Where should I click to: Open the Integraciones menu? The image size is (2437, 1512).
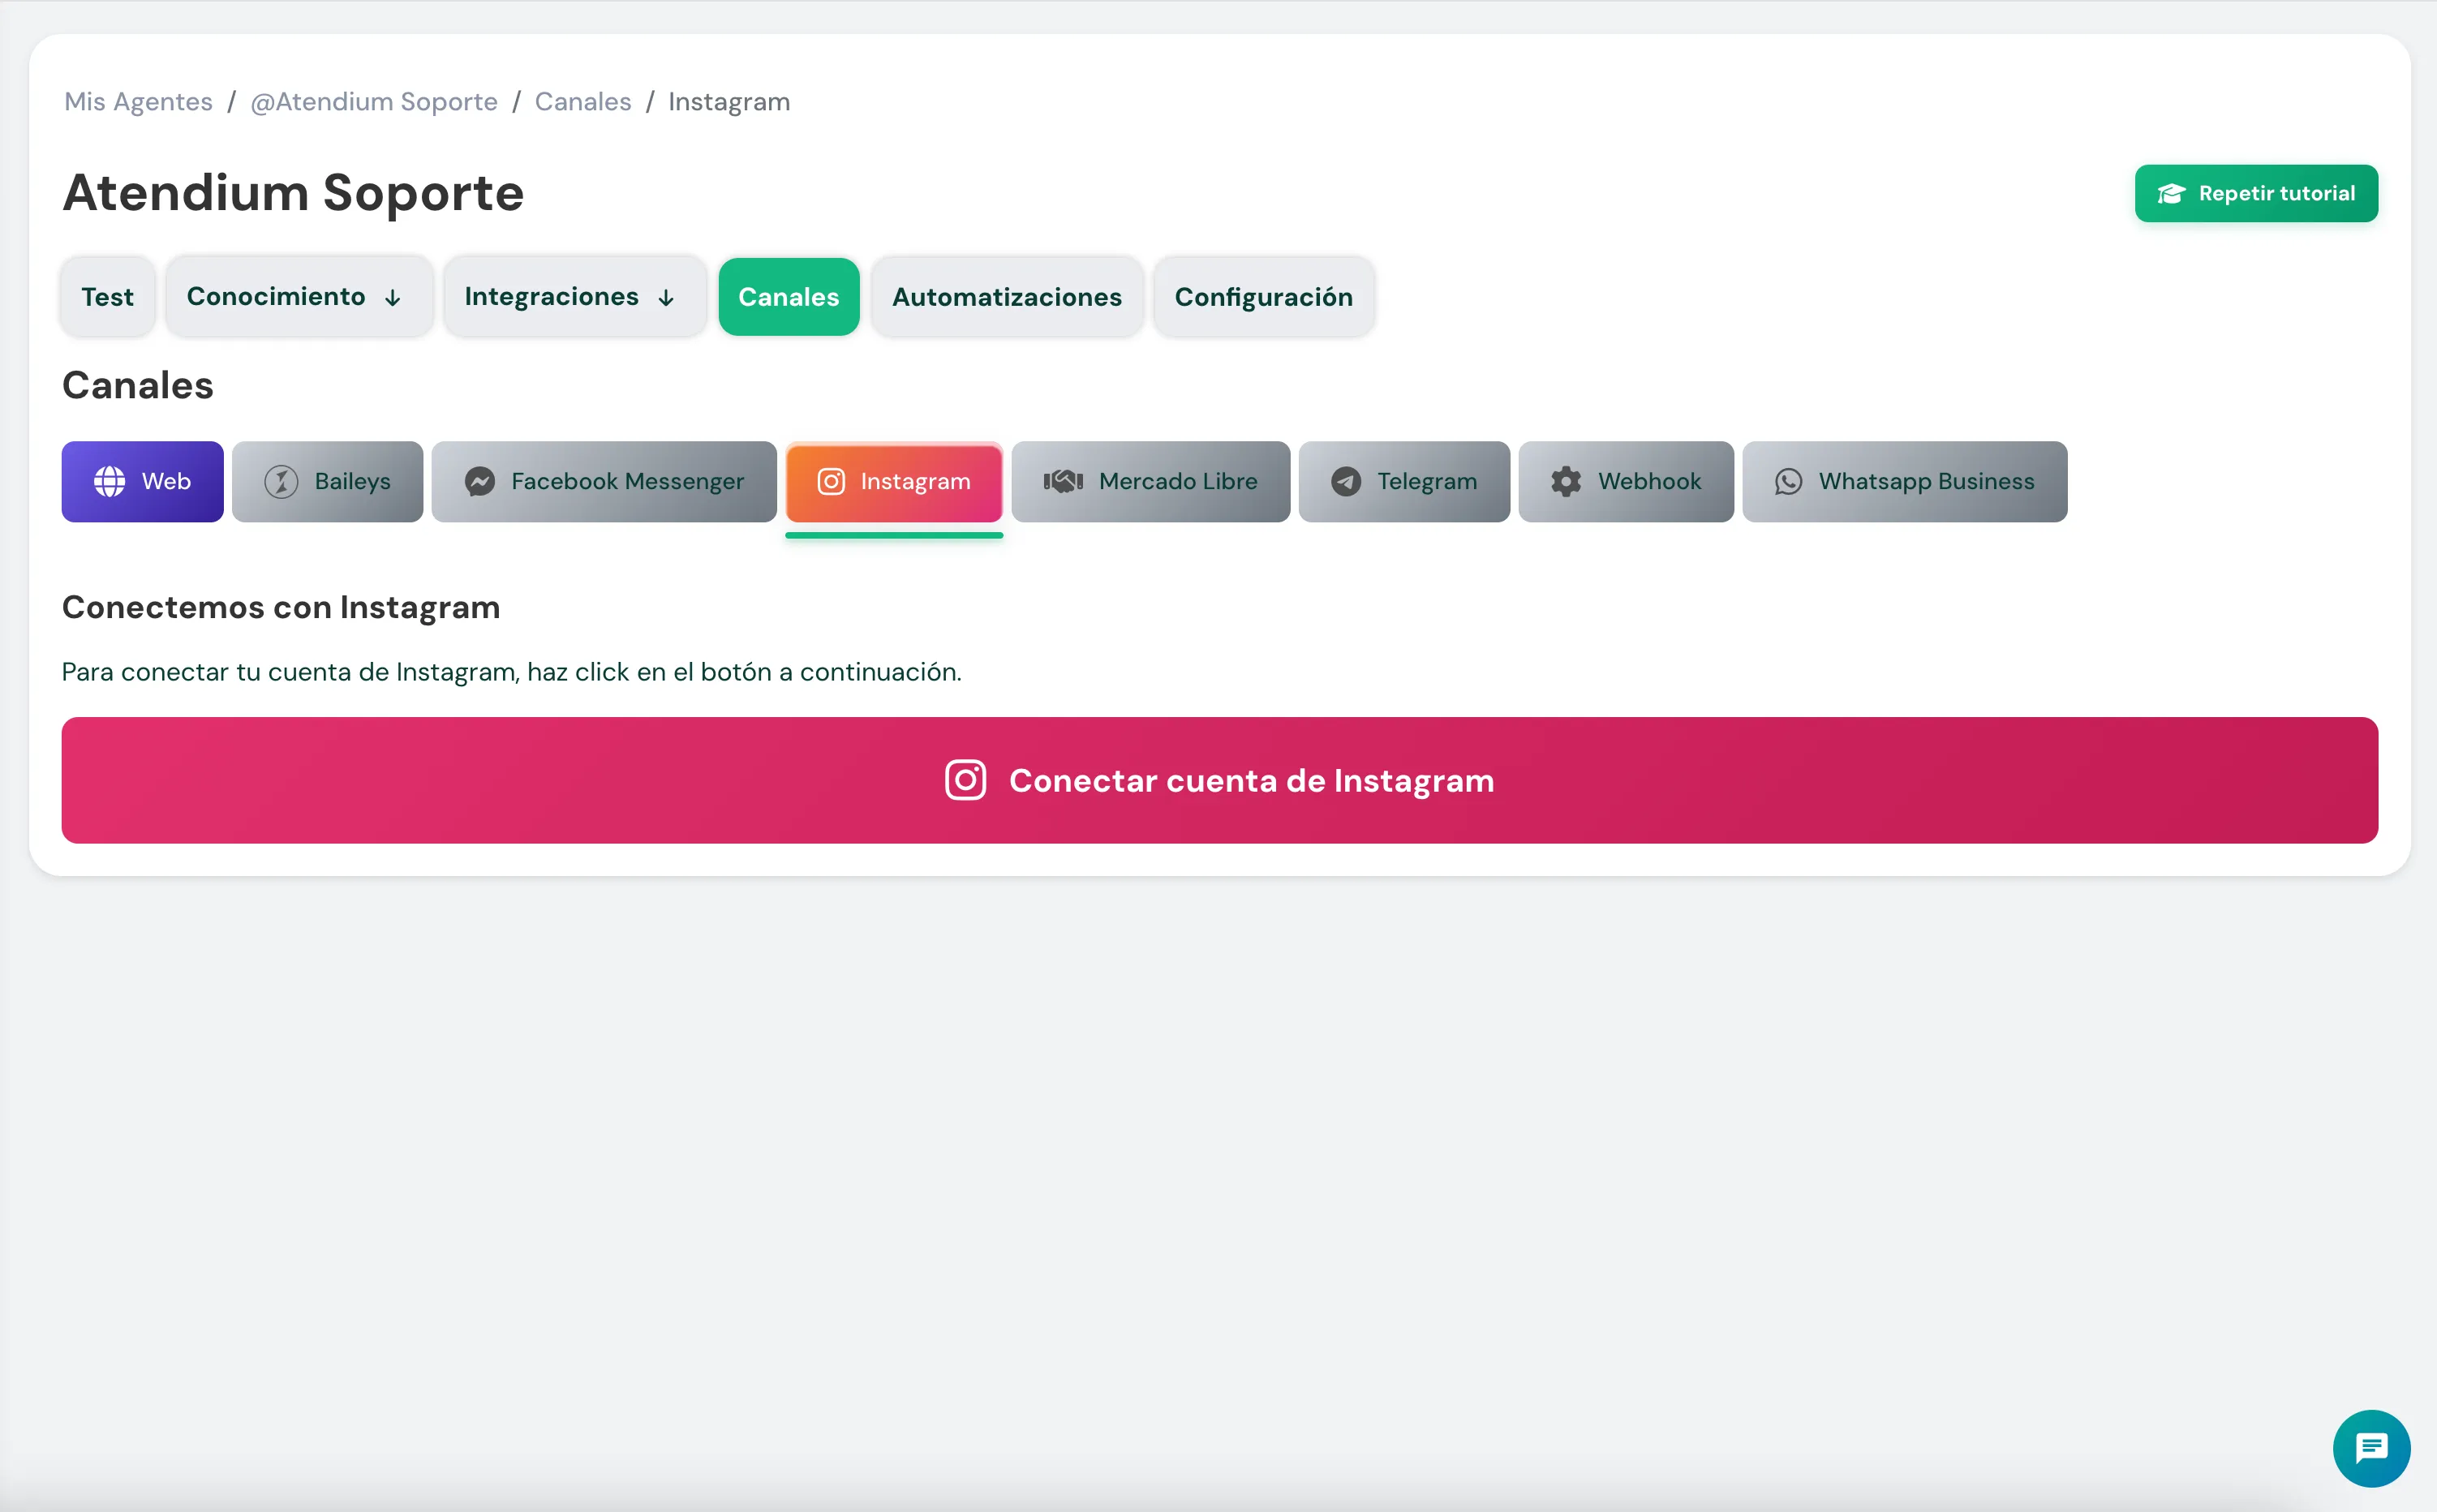tap(575, 296)
